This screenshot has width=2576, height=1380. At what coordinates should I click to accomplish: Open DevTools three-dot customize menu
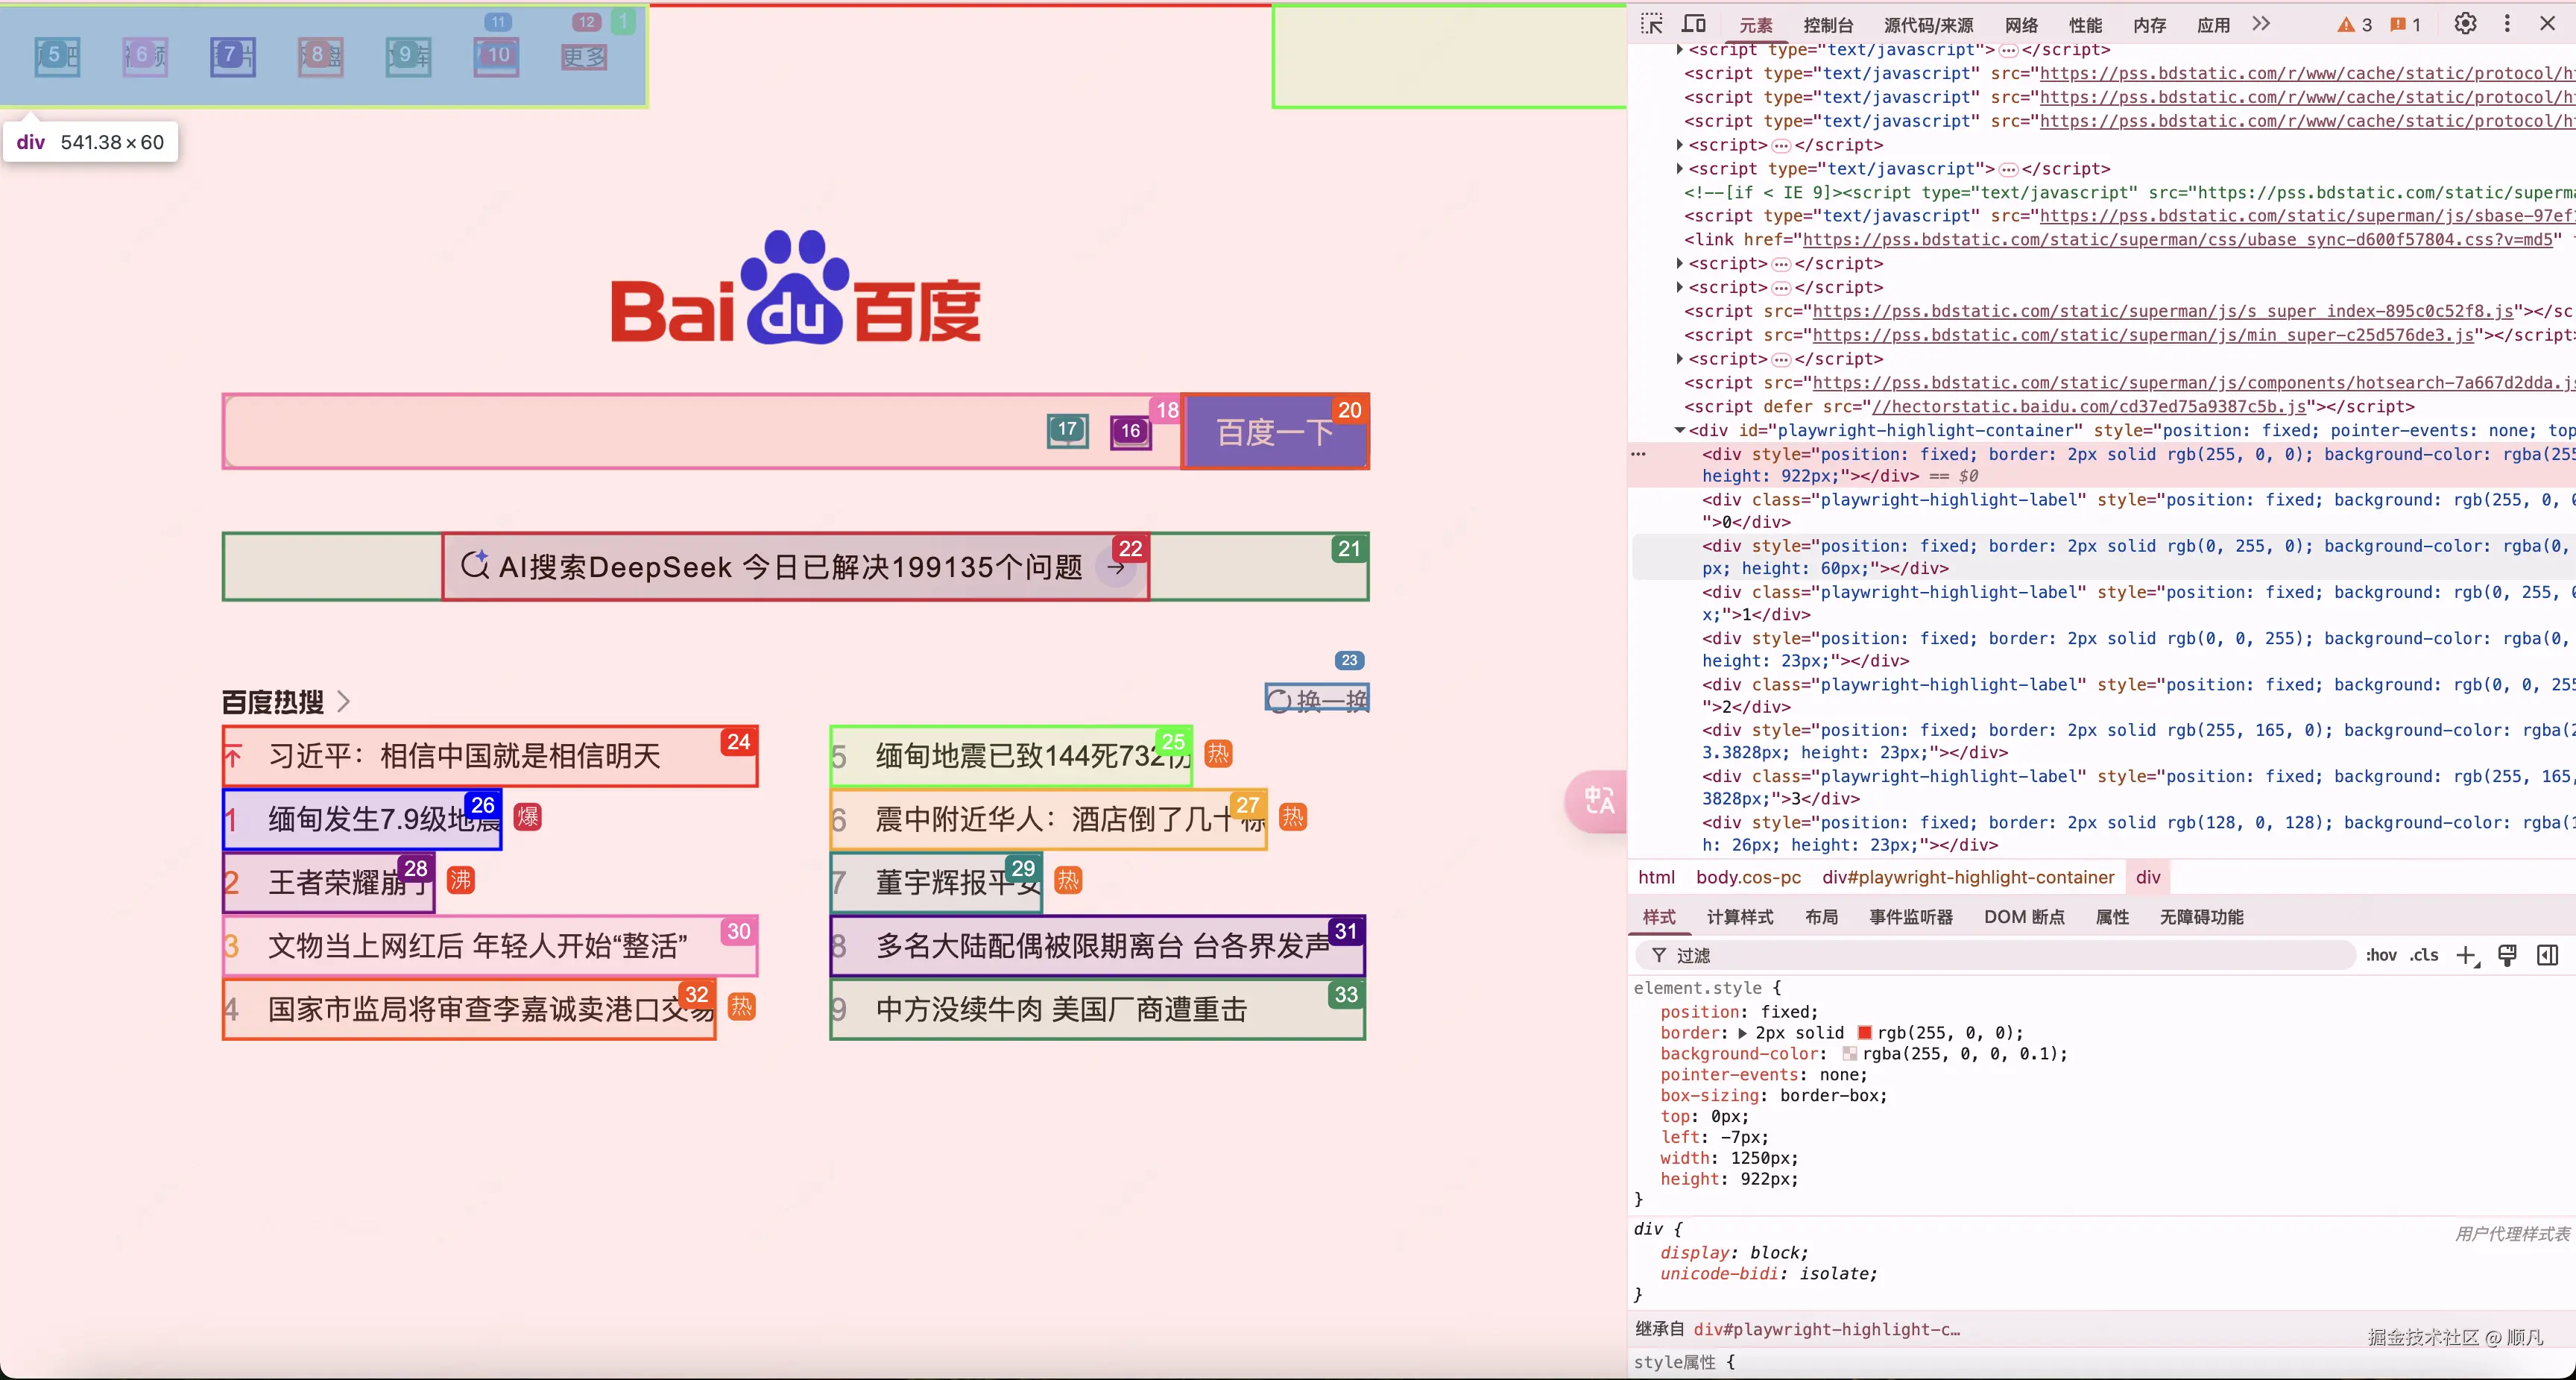2507,24
